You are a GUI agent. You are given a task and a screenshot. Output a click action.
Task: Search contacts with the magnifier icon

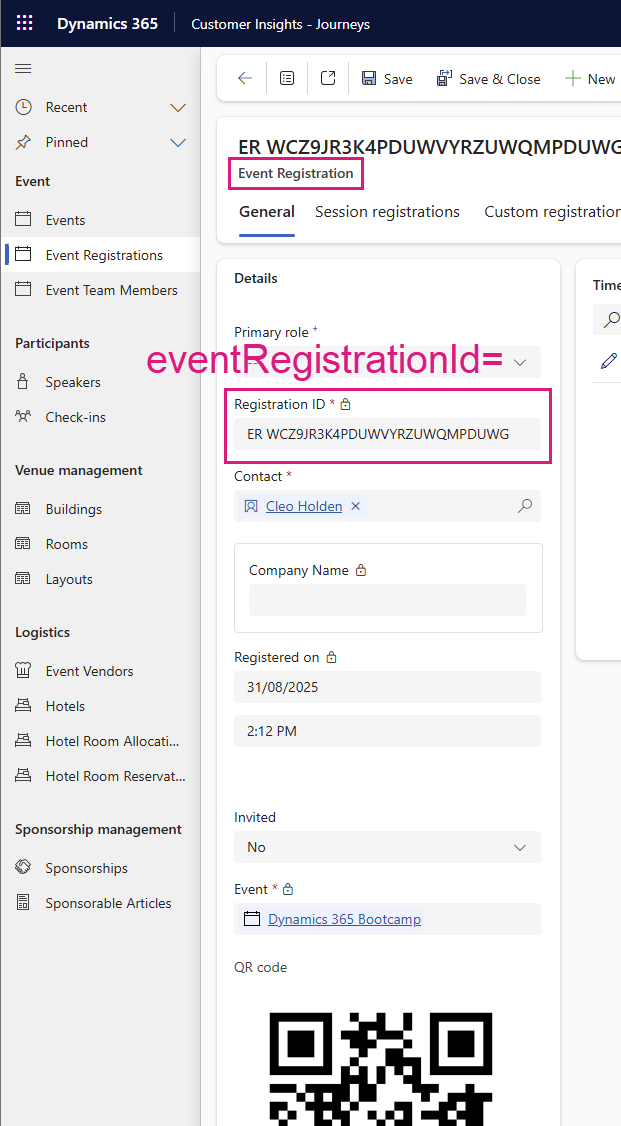(525, 506)
